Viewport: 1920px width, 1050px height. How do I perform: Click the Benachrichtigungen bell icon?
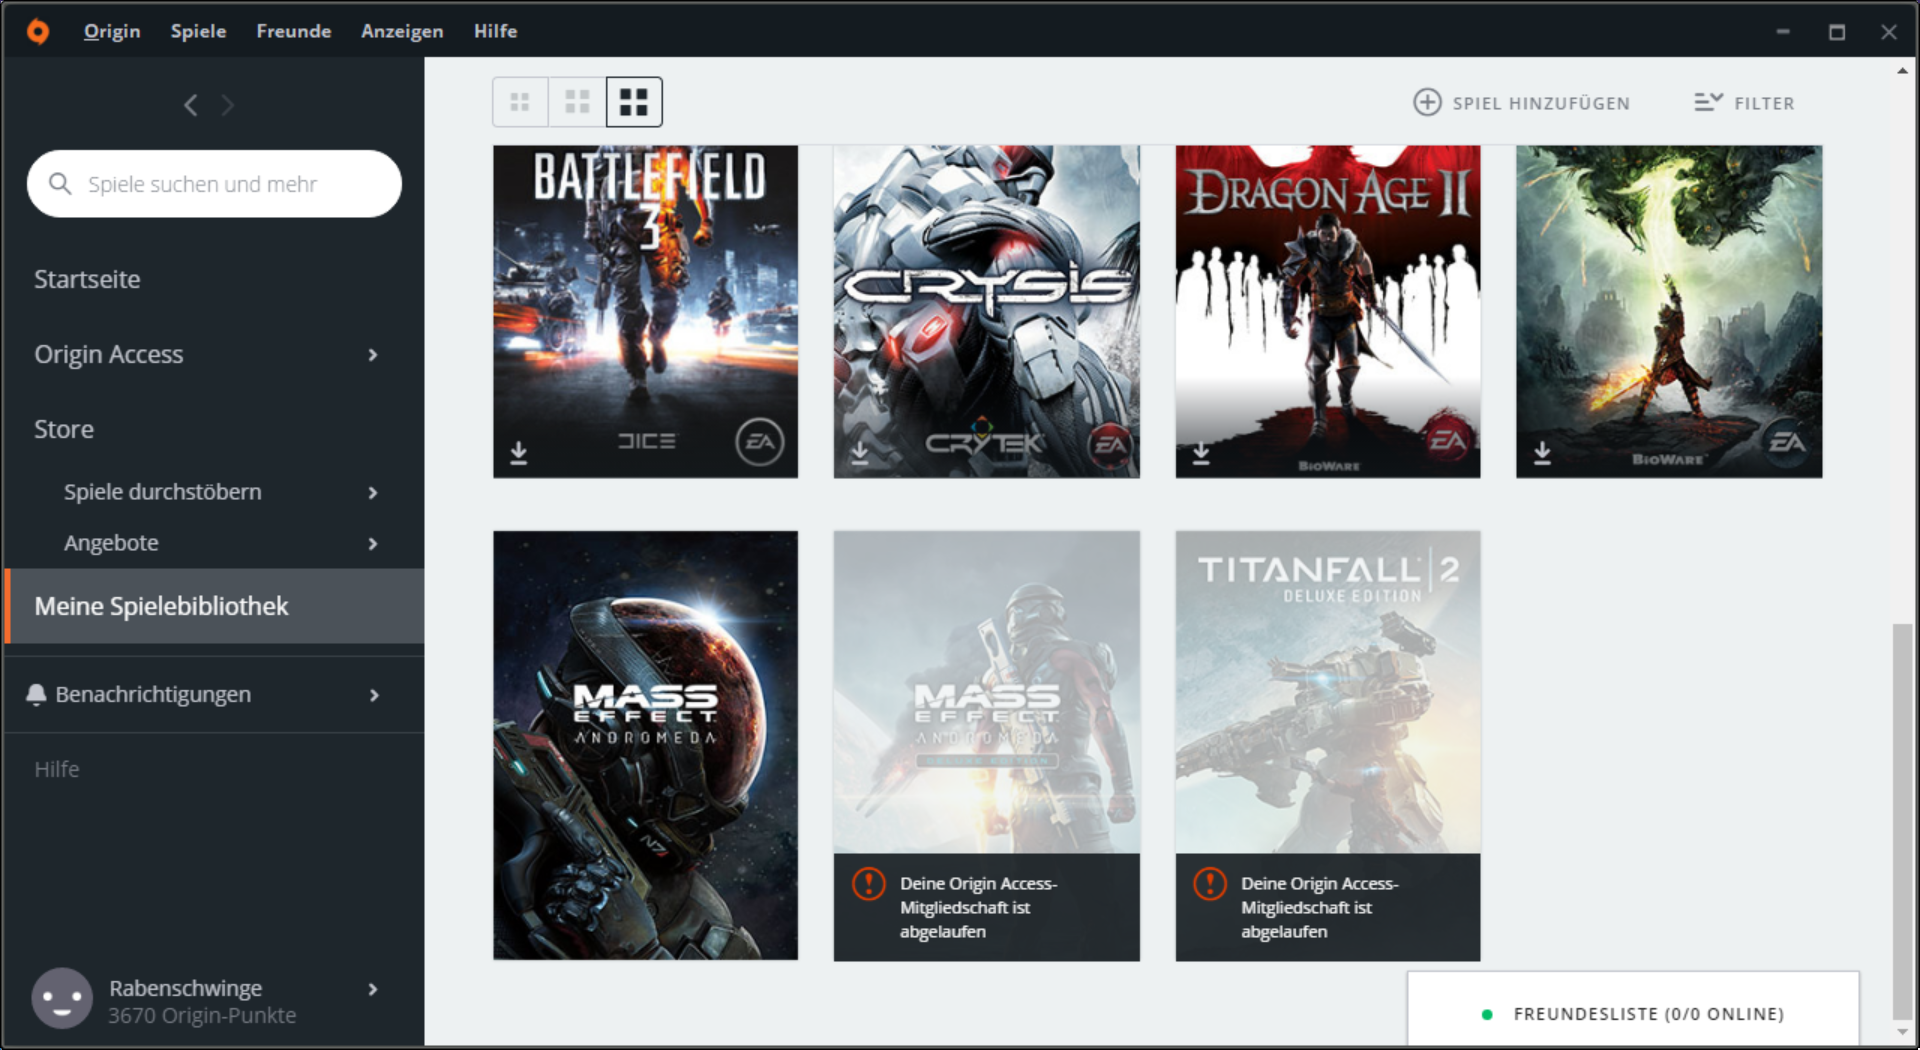pyautogui.click(x=36, y=694)
